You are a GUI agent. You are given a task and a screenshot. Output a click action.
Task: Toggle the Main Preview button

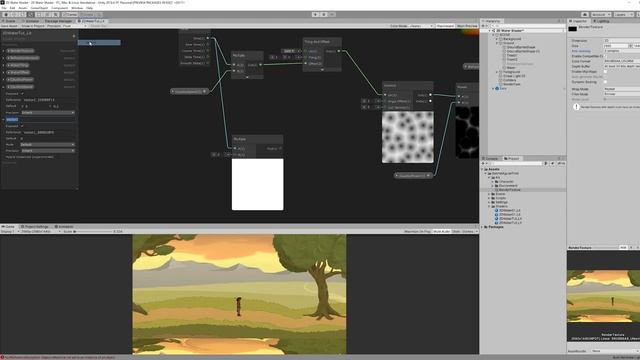[x=467, y=26]
